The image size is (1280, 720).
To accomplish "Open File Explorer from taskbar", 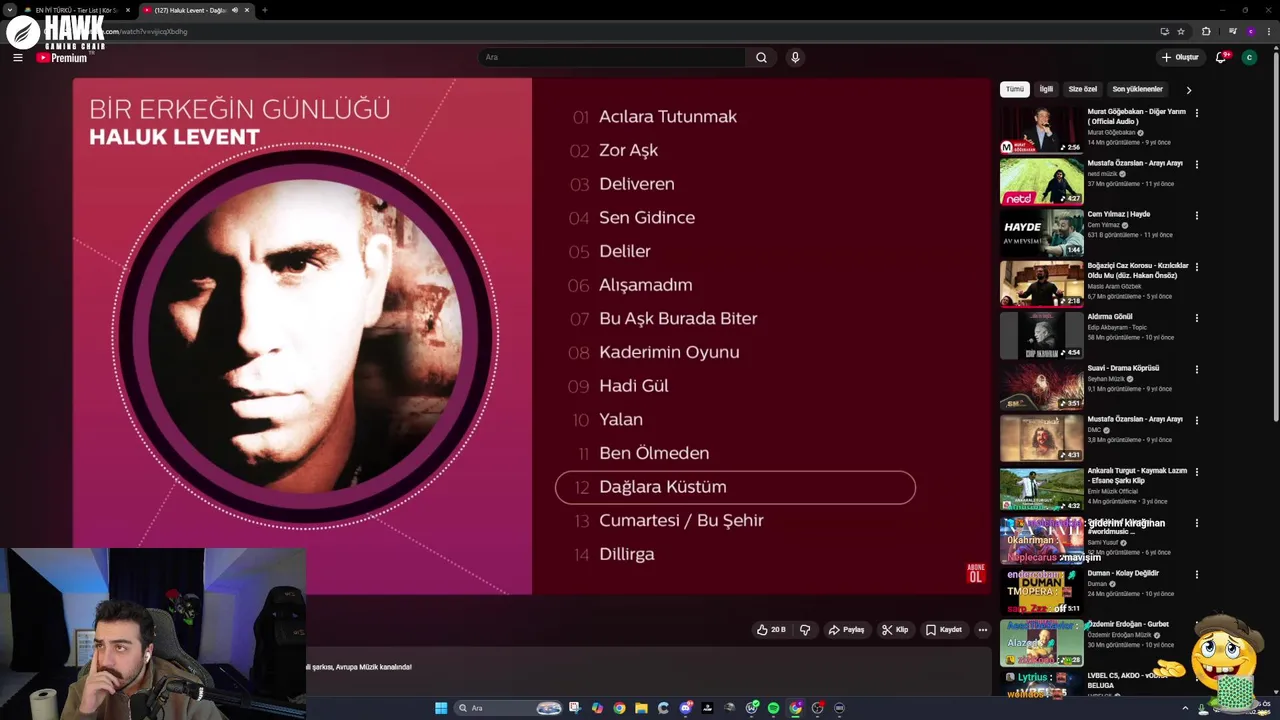I will [641, 708].
